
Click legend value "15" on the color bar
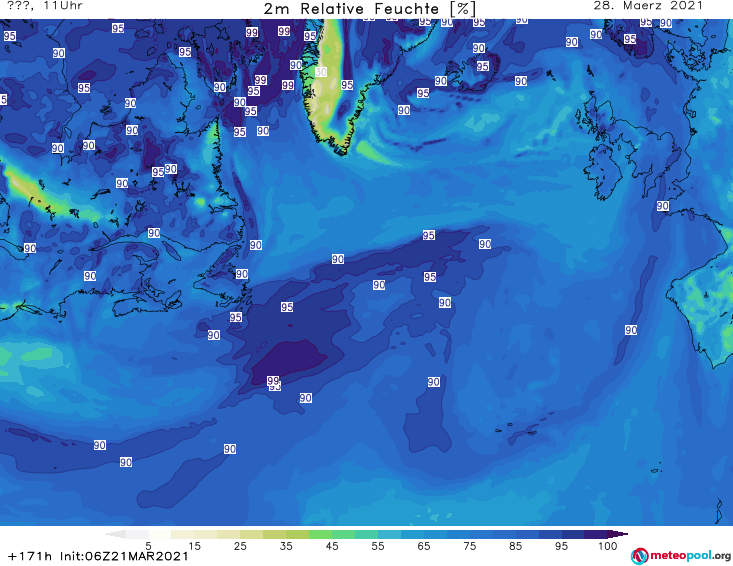194,546
